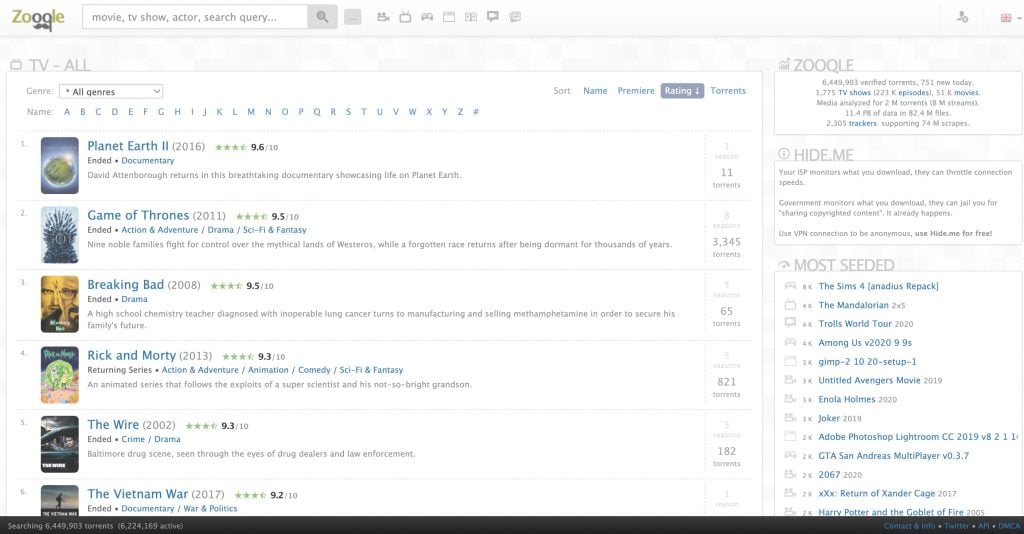The image size is (1024, 534).
Task: Click the gamepad icon beside Among Us
Action: tap(790, 342)
